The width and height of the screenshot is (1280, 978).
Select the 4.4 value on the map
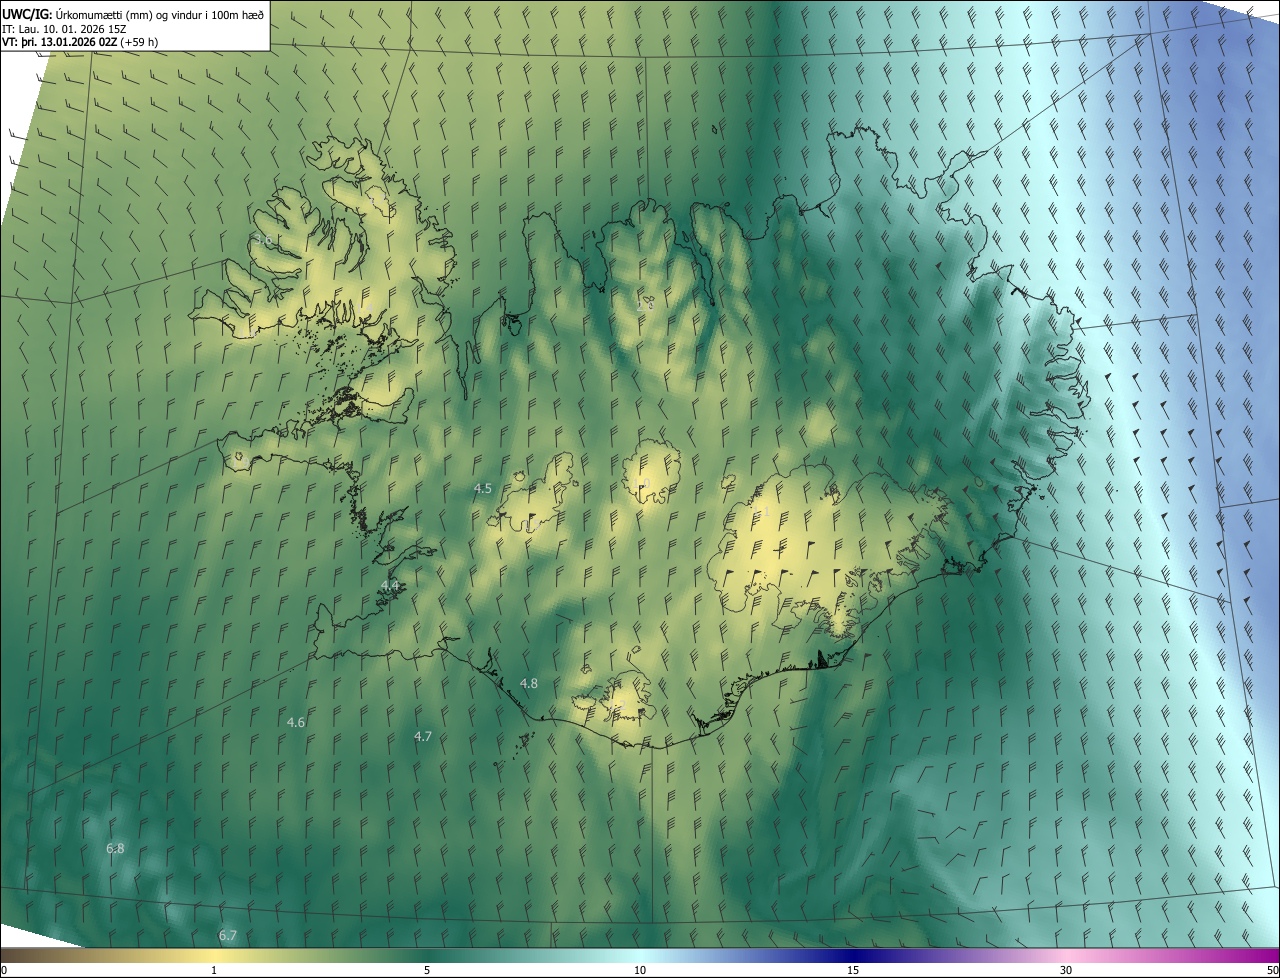pos(390,584)
